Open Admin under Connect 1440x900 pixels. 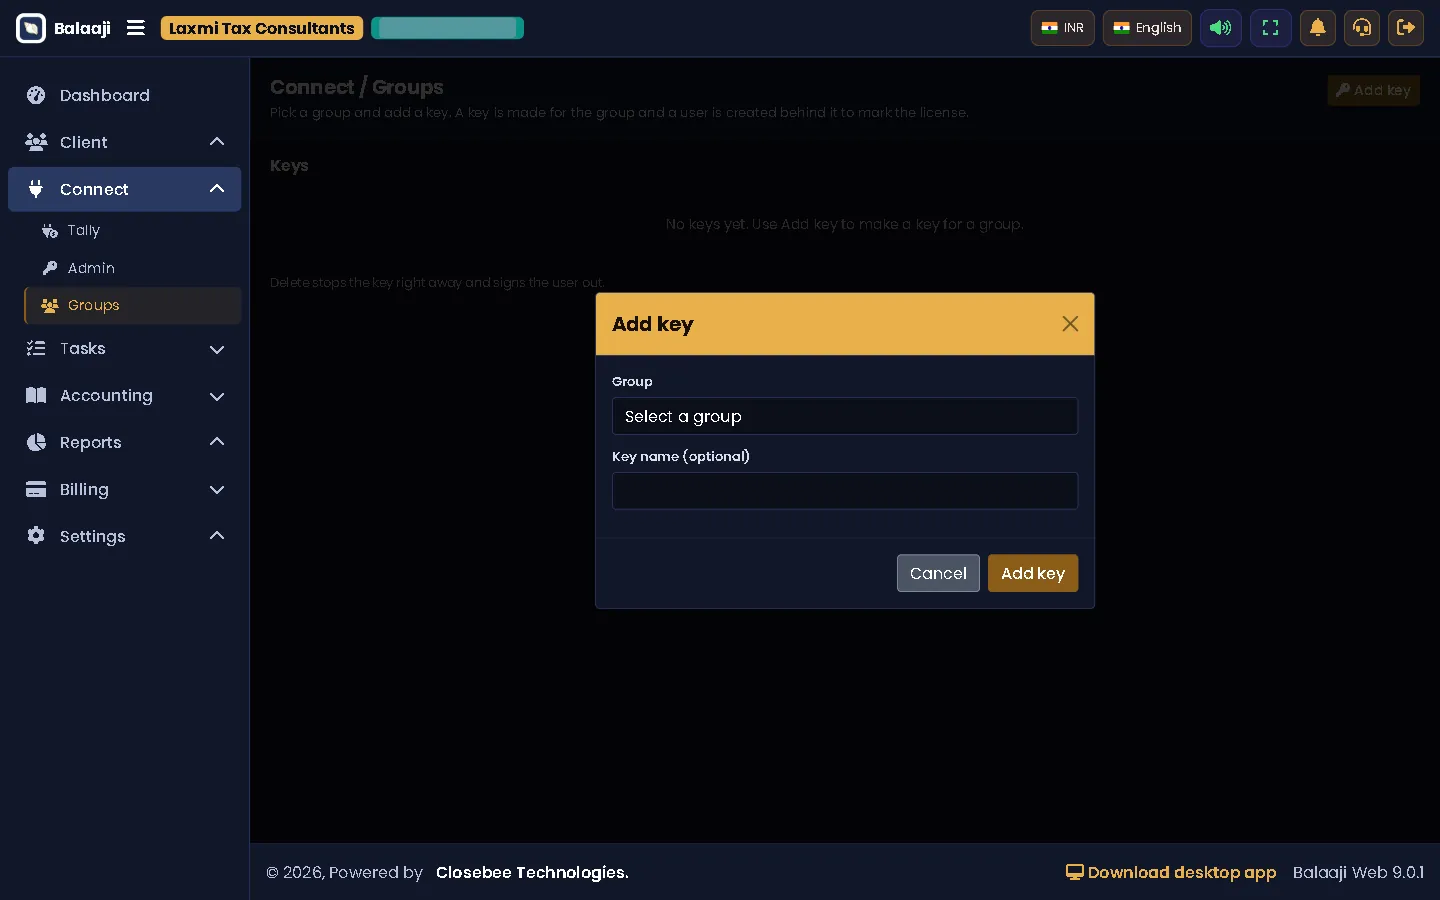click(133, 268)
